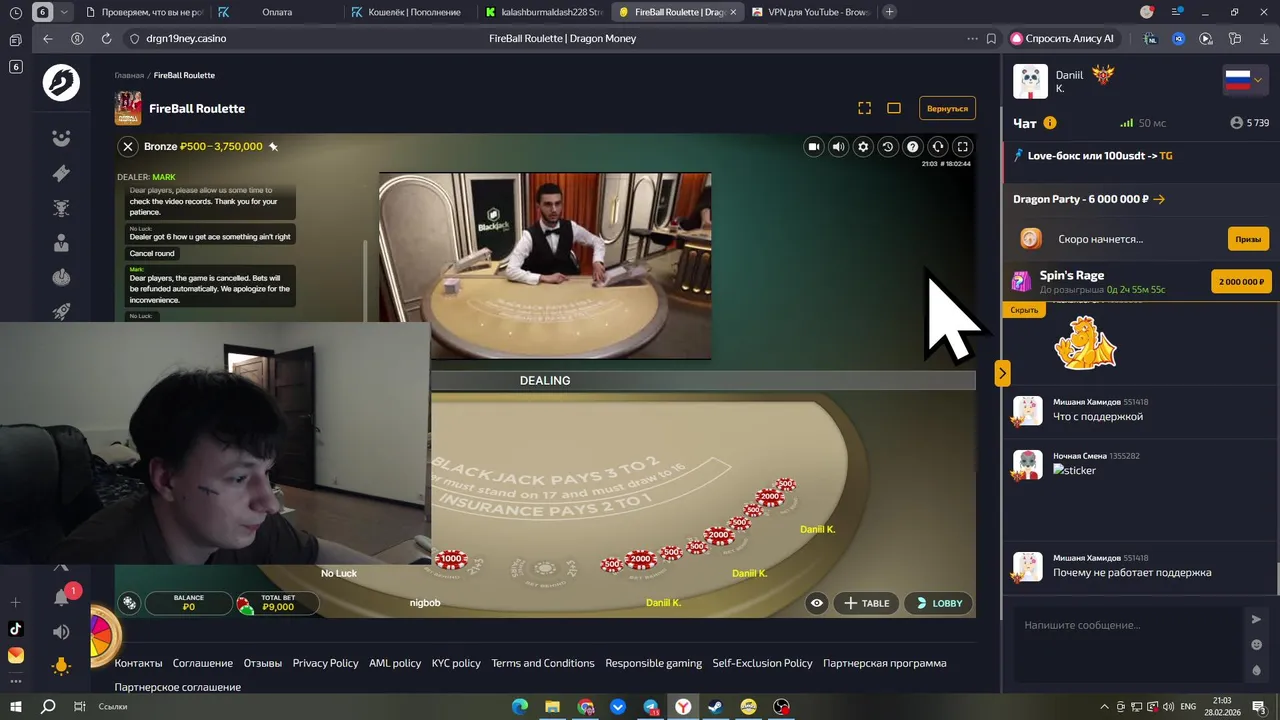This screenshot has width=1280, height=720.
Task: Click the online users count 5 739
Action: tap(1249, 123)
